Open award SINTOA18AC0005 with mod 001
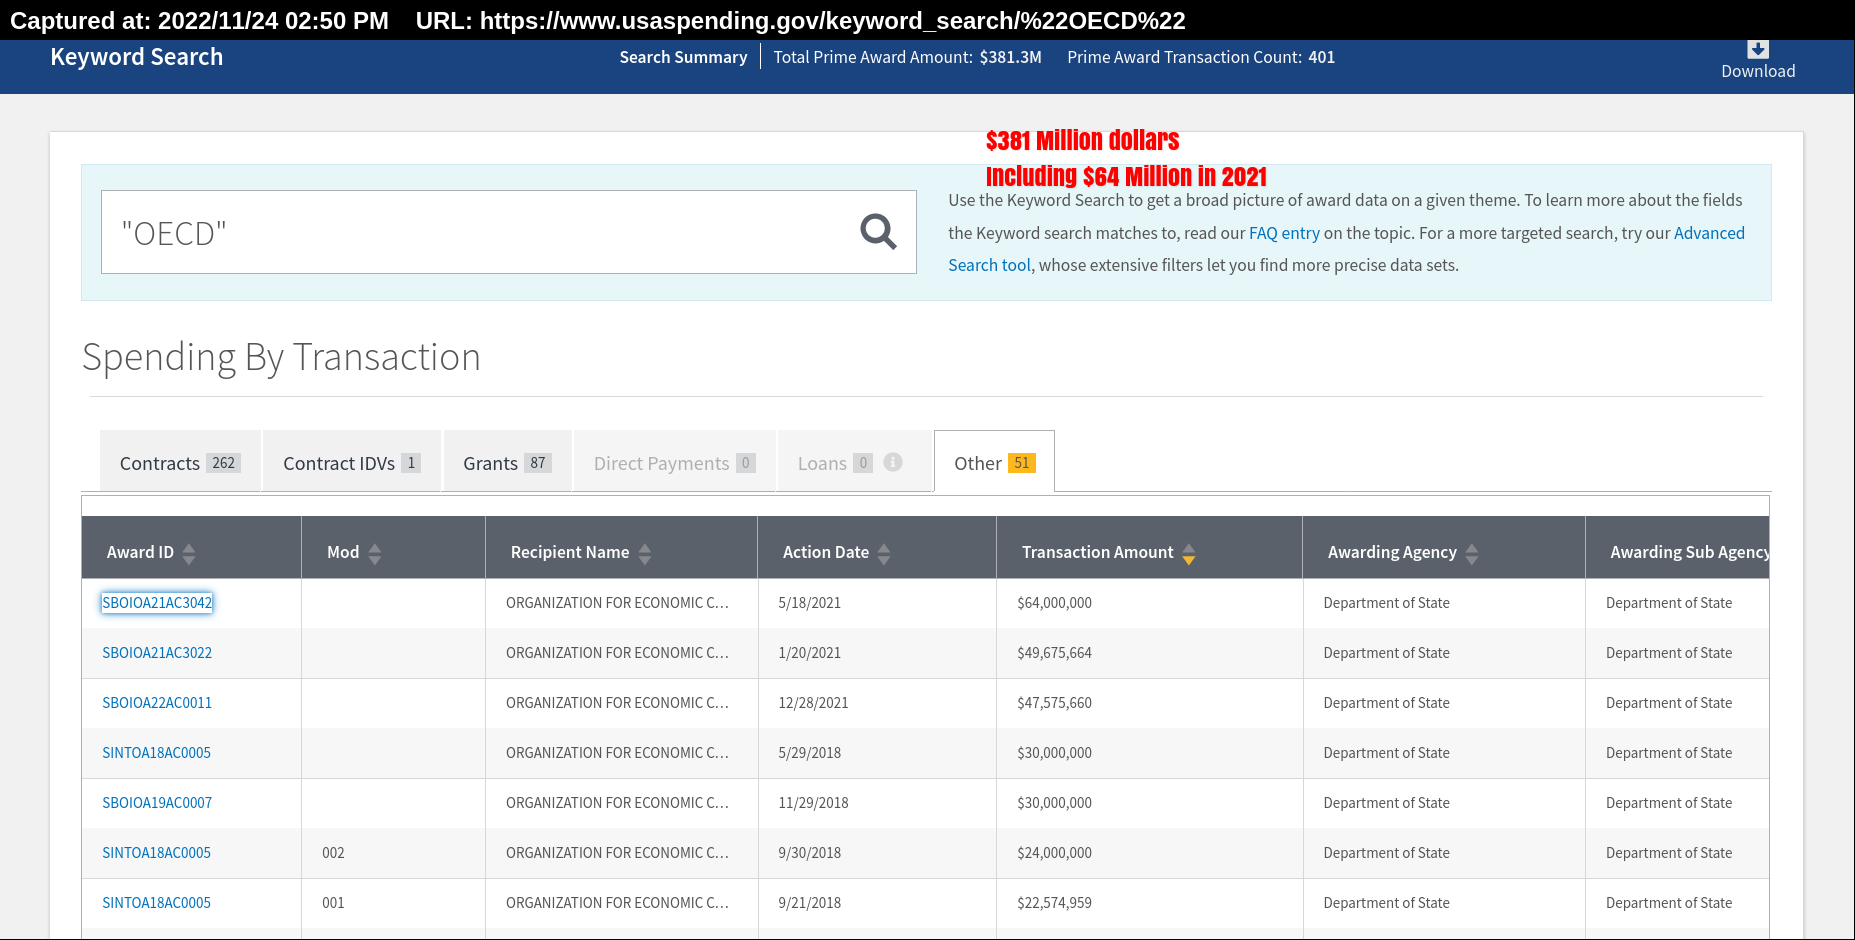1855x940 pixels. [x=156, y=902]
